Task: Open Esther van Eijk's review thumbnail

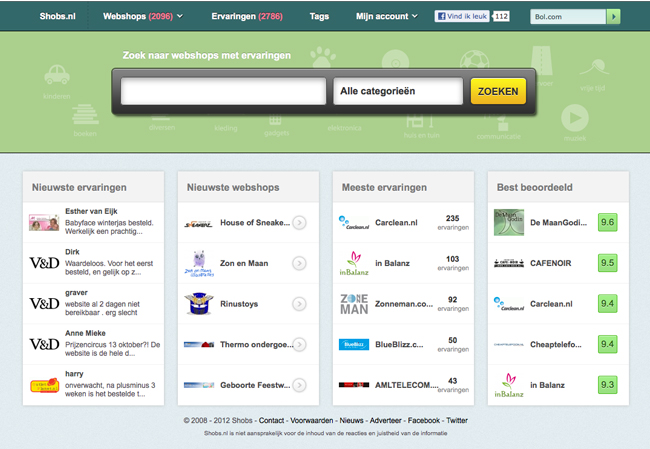Action: point(44,222)
